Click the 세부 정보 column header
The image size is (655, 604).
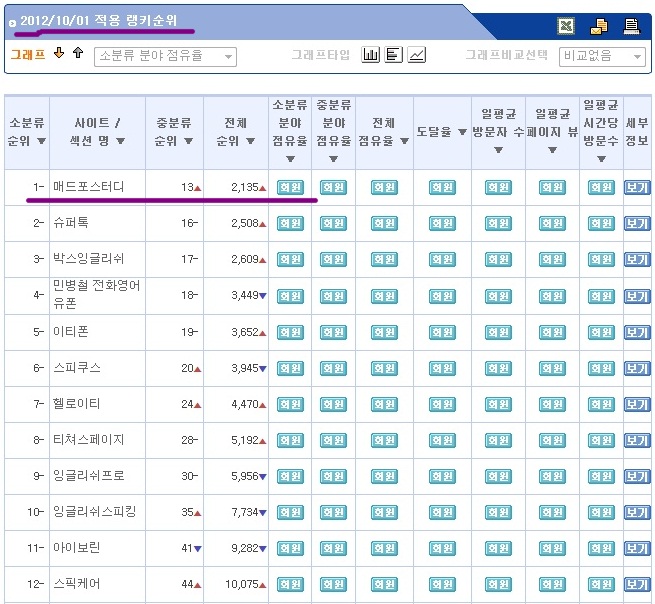tap(637, 132)
